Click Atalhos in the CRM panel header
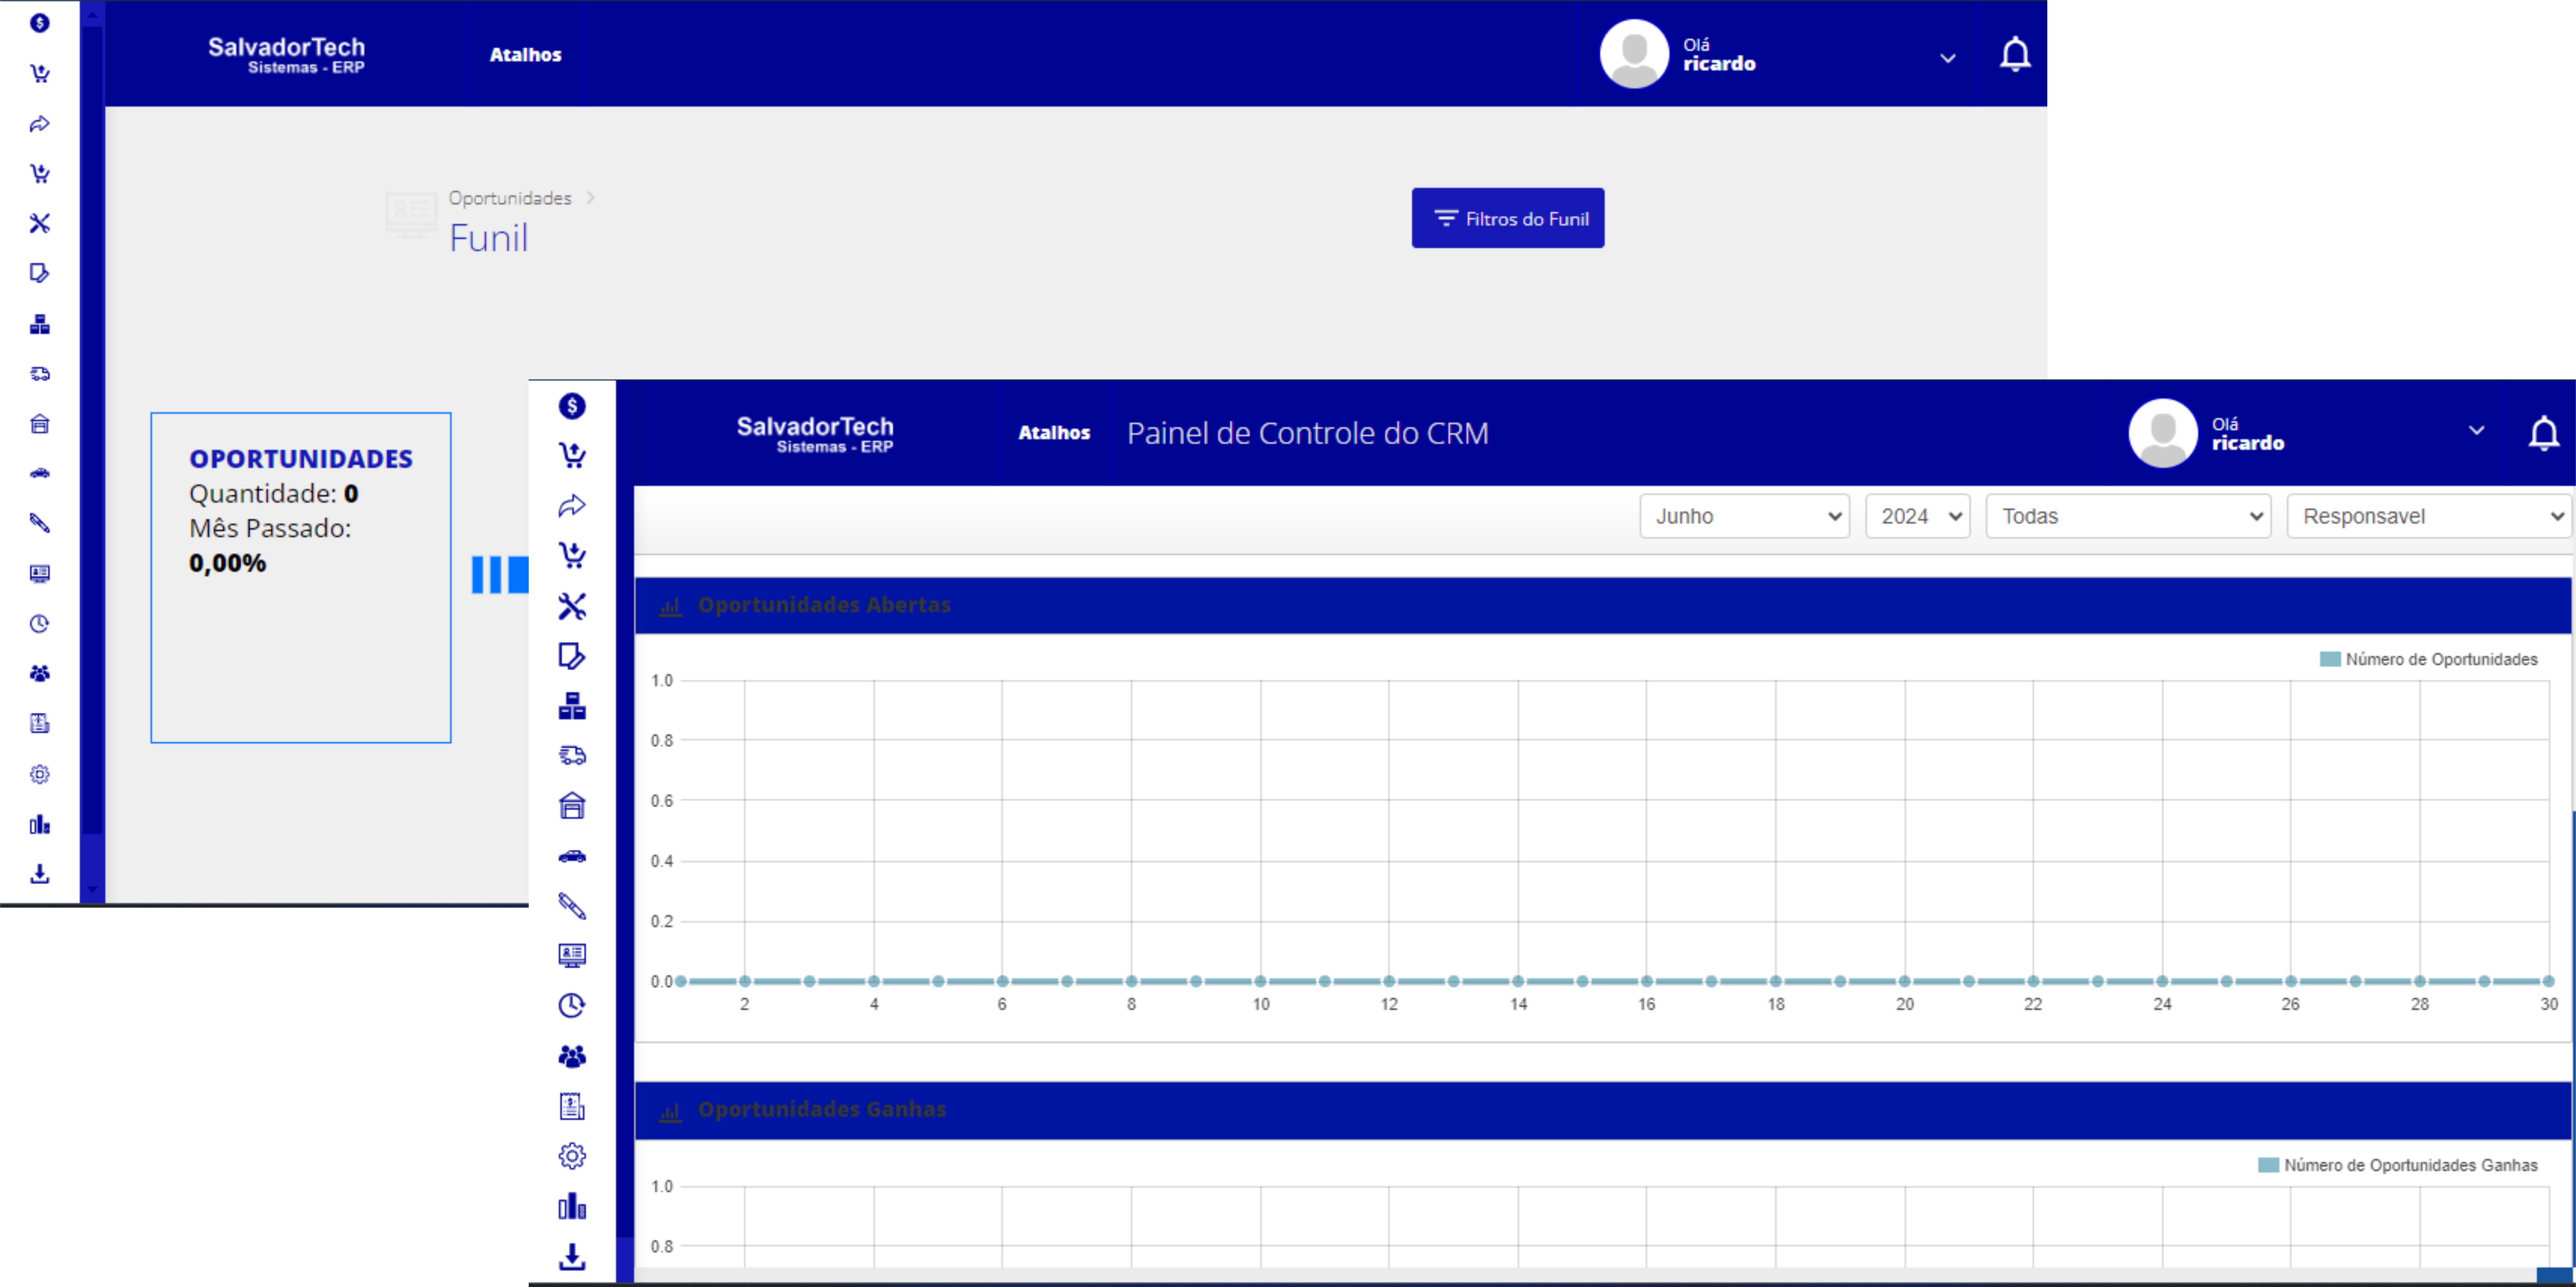The height and width of the screenshot is (1287, 2576). pyautogui.click(x=1054, y=433)
